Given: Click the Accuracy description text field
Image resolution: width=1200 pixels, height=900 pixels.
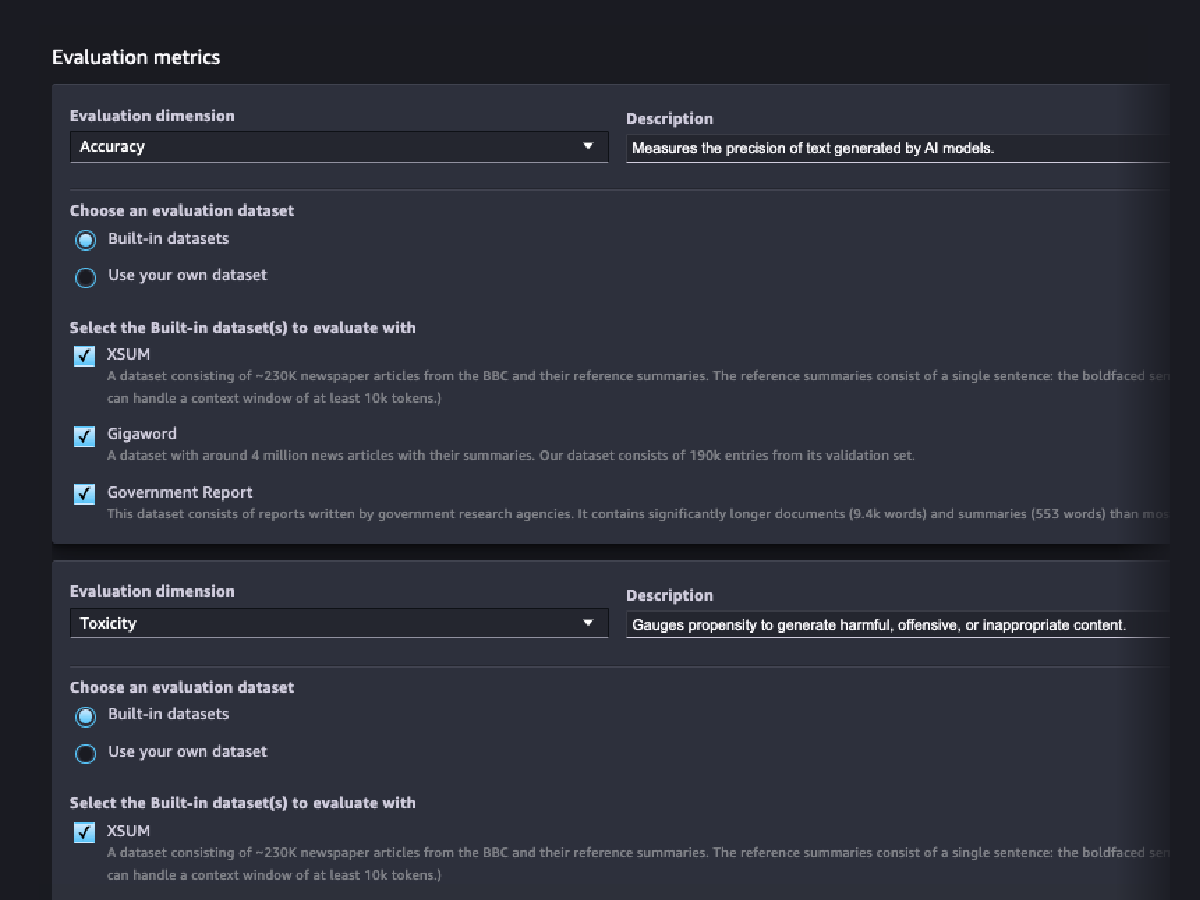Looking at the screenshot, I should (895, 148).
